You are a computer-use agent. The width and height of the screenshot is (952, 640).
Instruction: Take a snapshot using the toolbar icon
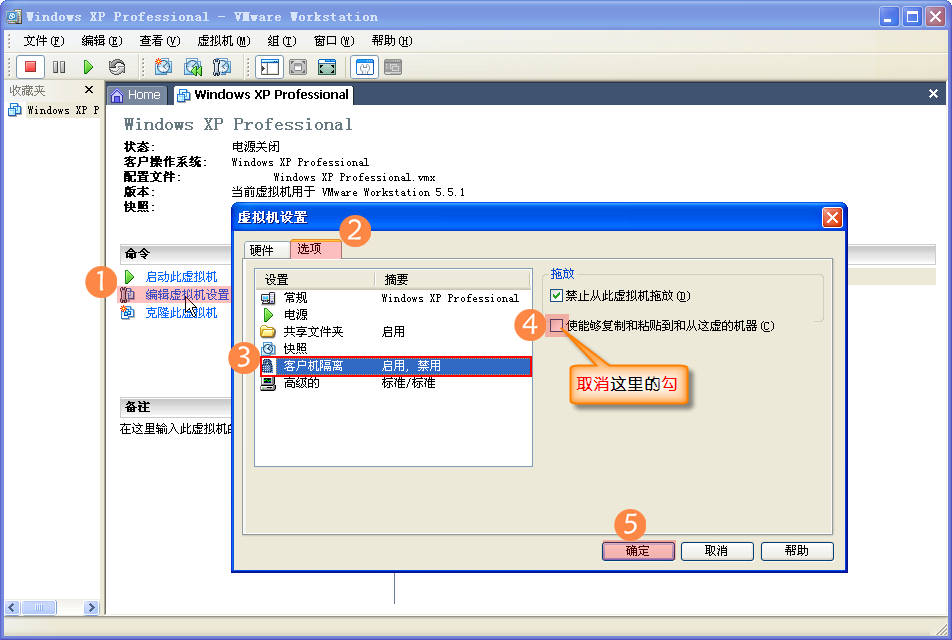point(164,67)
